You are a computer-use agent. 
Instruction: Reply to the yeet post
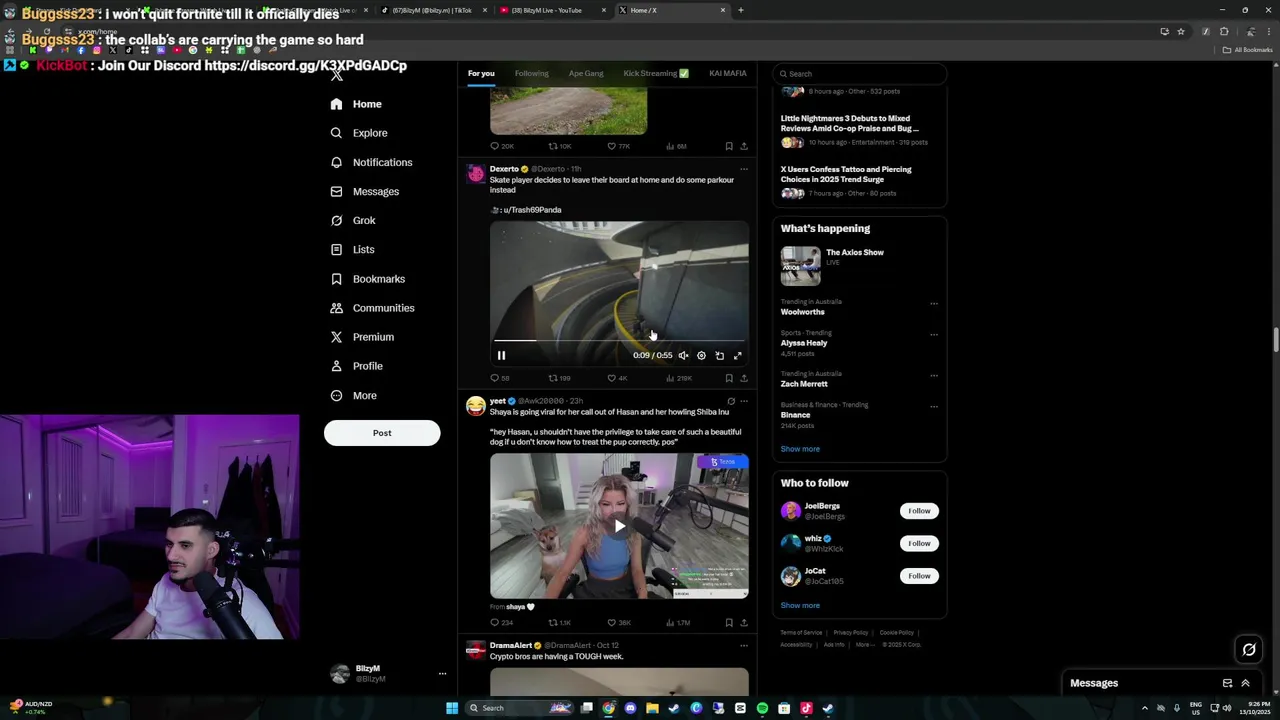[501, 622]
